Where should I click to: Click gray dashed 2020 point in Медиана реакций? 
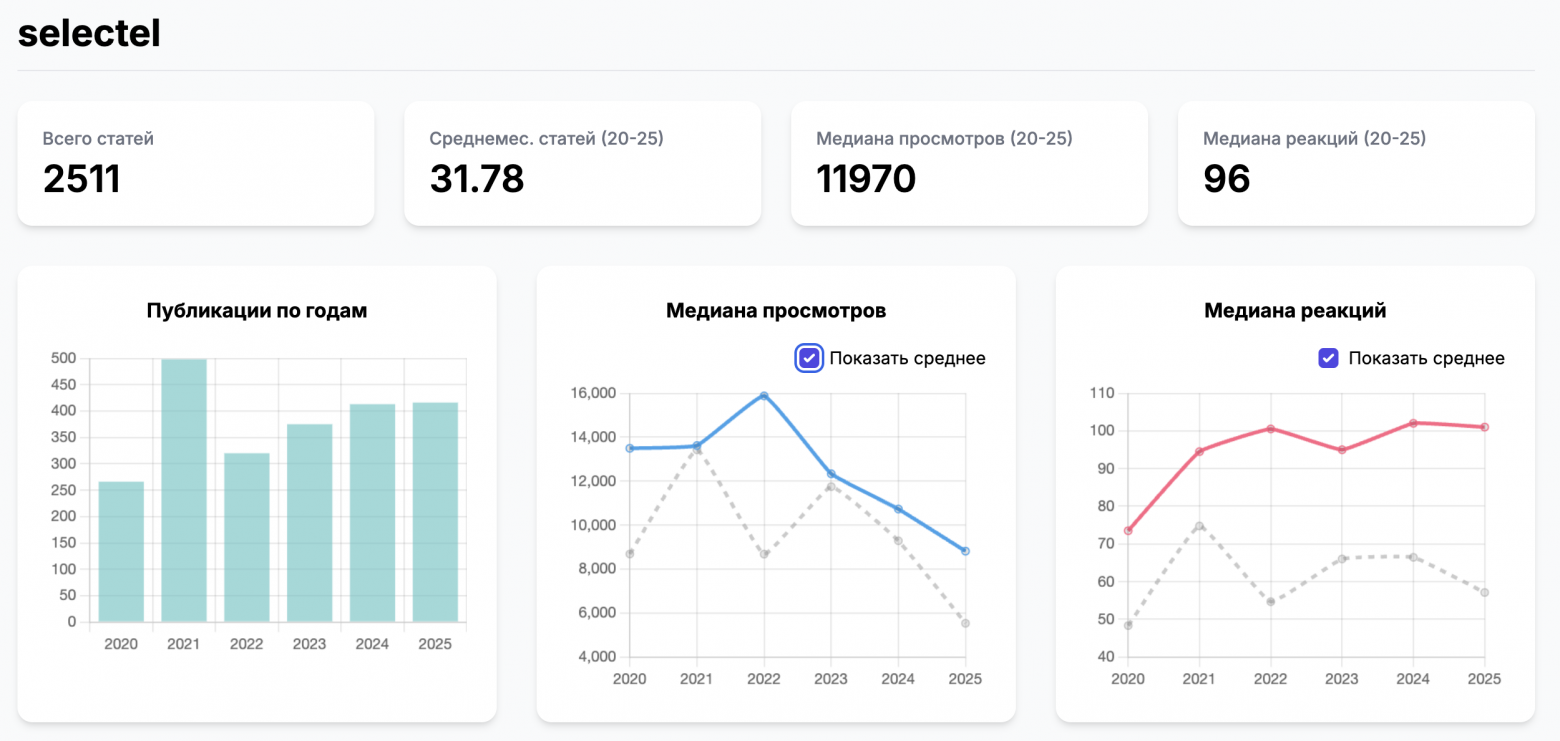tap(1128, 625)
